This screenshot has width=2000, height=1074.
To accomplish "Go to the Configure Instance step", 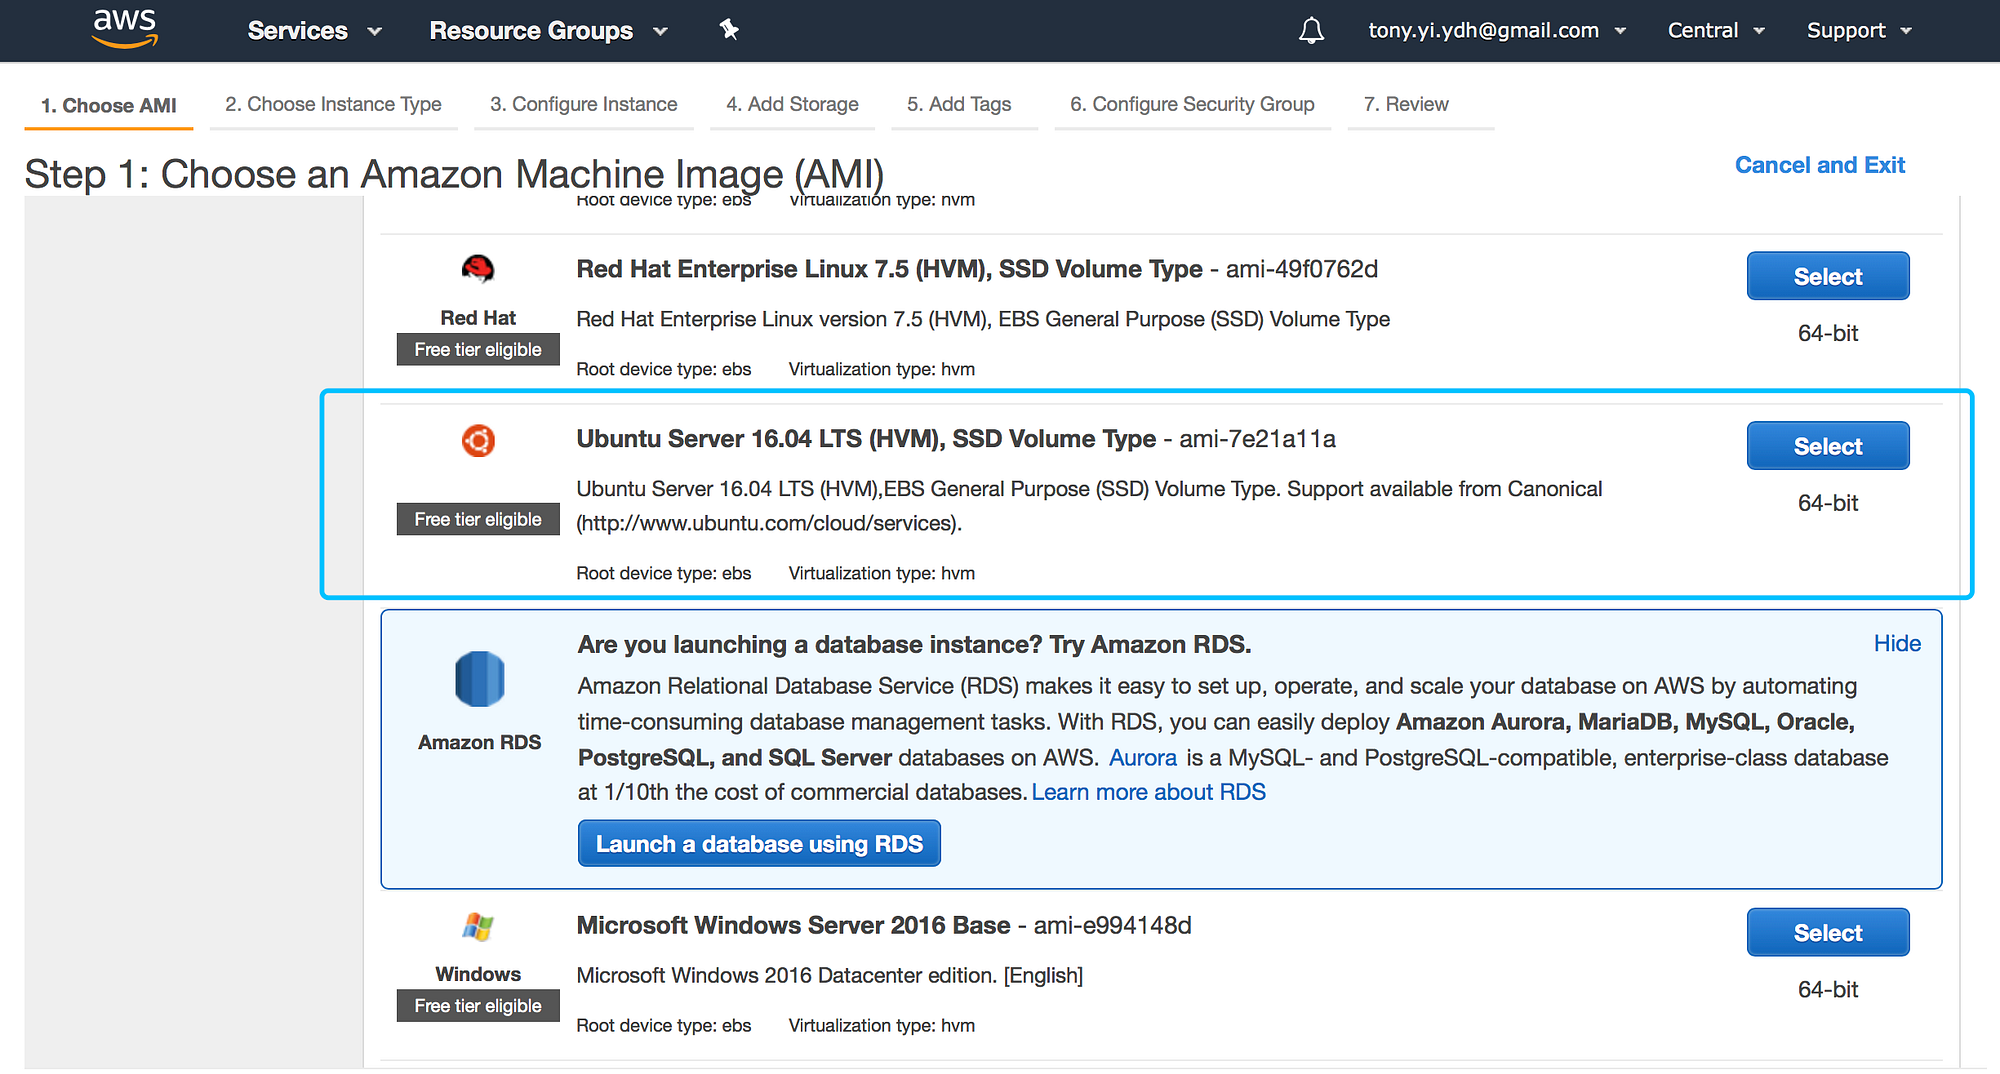I will (x=583, y=104).
